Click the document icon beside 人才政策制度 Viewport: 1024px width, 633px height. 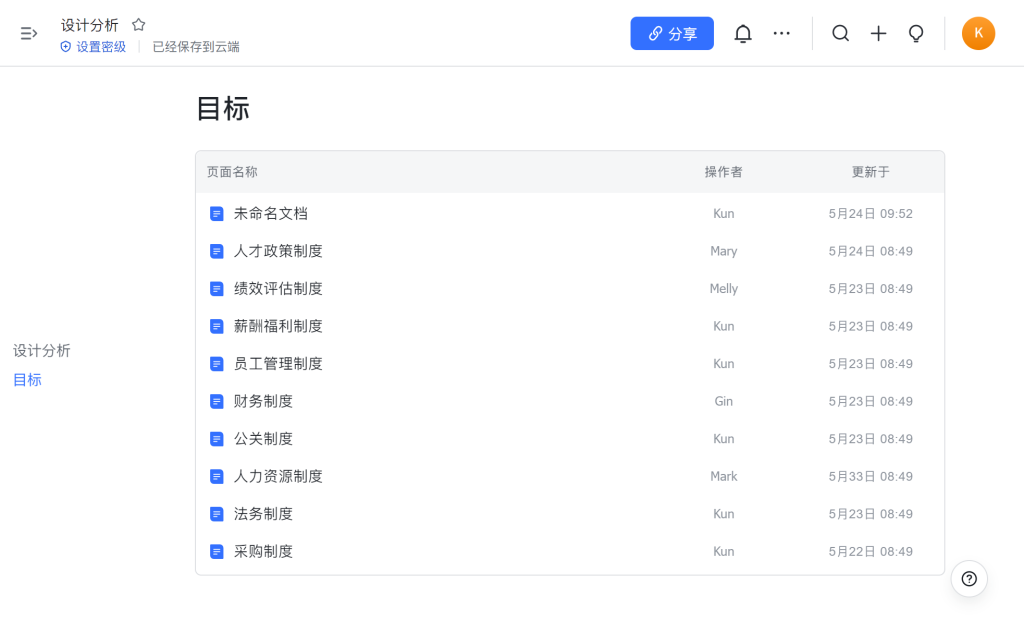(x=216, y=251)
